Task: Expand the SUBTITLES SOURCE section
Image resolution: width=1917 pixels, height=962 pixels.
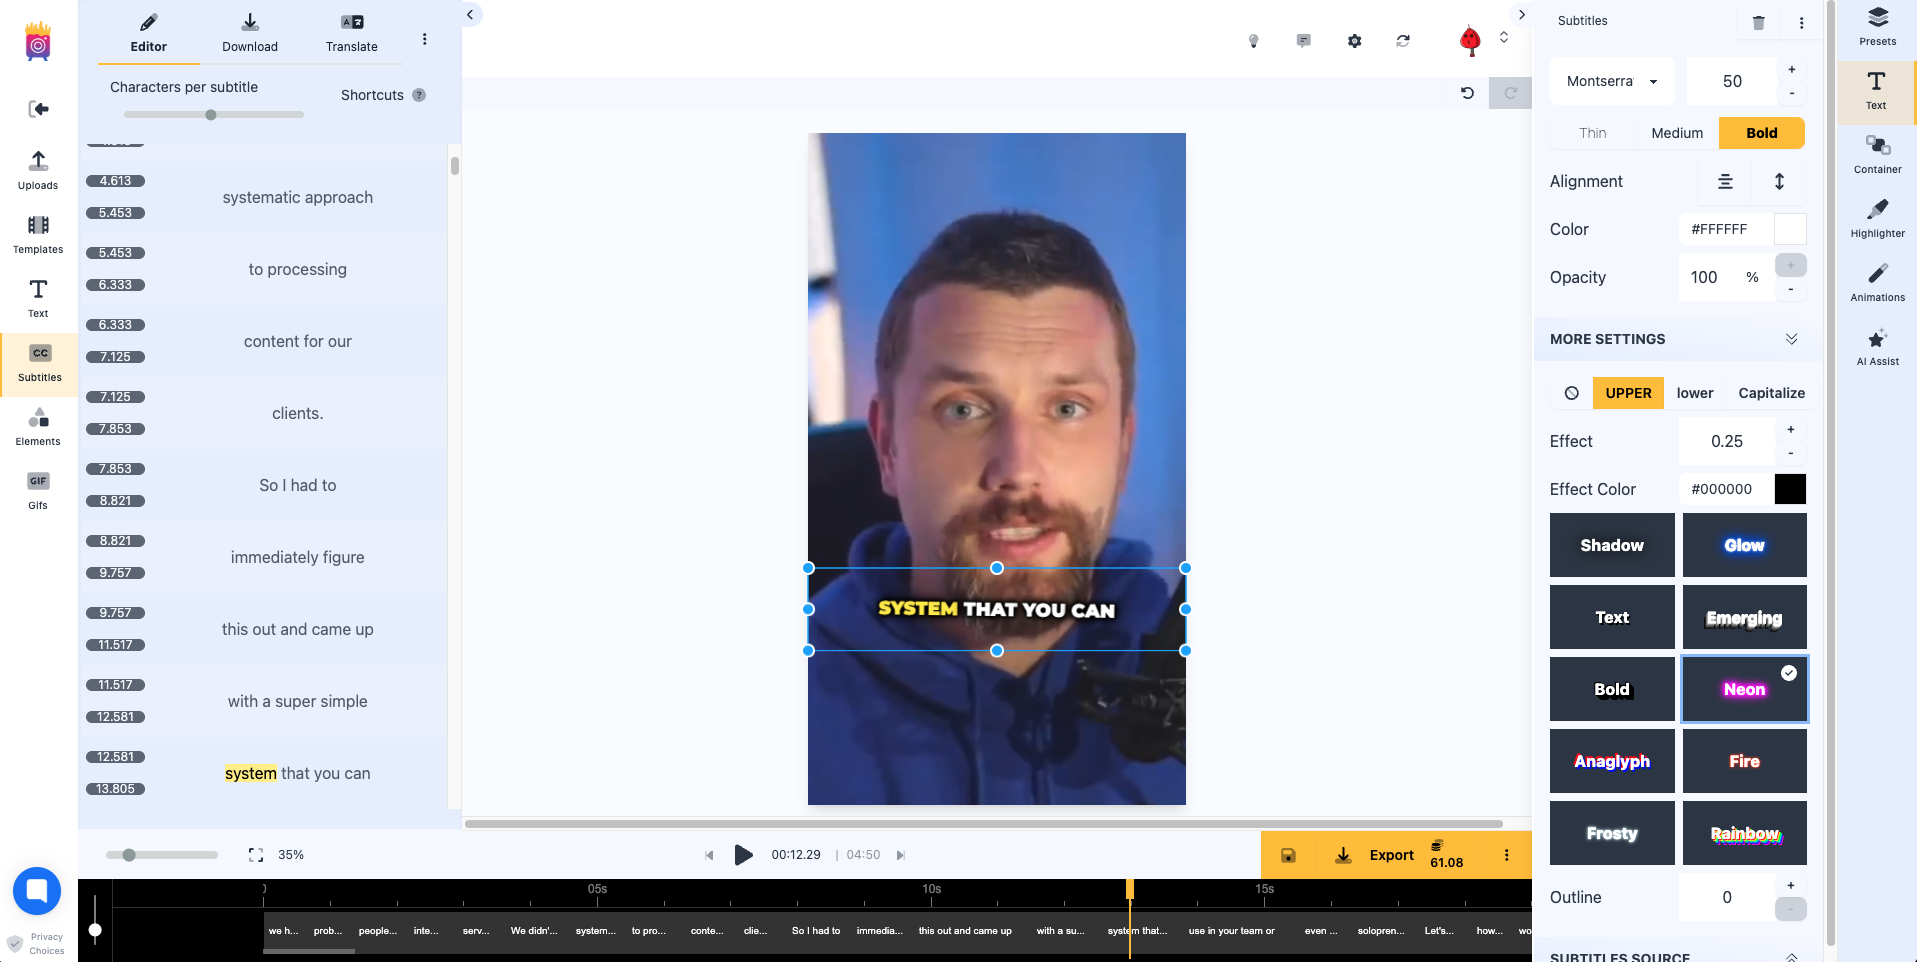Action: coord(1790,955)
